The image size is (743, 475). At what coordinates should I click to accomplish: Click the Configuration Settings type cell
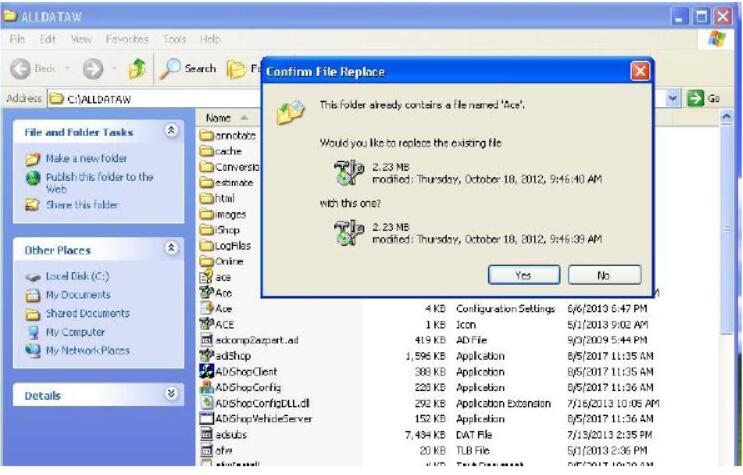point(506,309)
